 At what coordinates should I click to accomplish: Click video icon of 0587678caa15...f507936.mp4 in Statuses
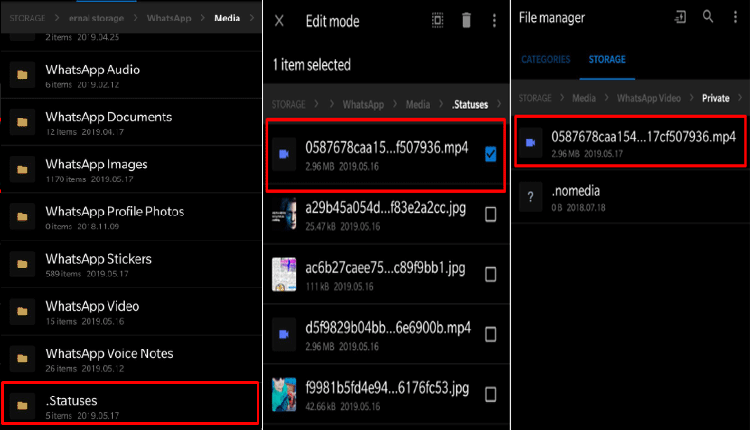284,154
